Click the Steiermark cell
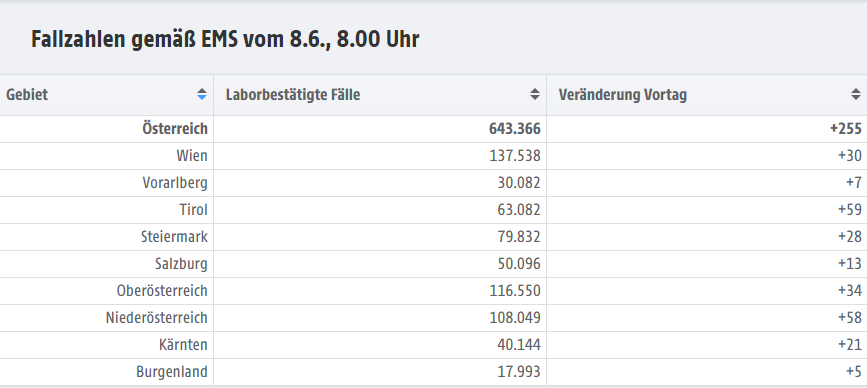Viewport: 867px width, 388px height. [107, 237]
